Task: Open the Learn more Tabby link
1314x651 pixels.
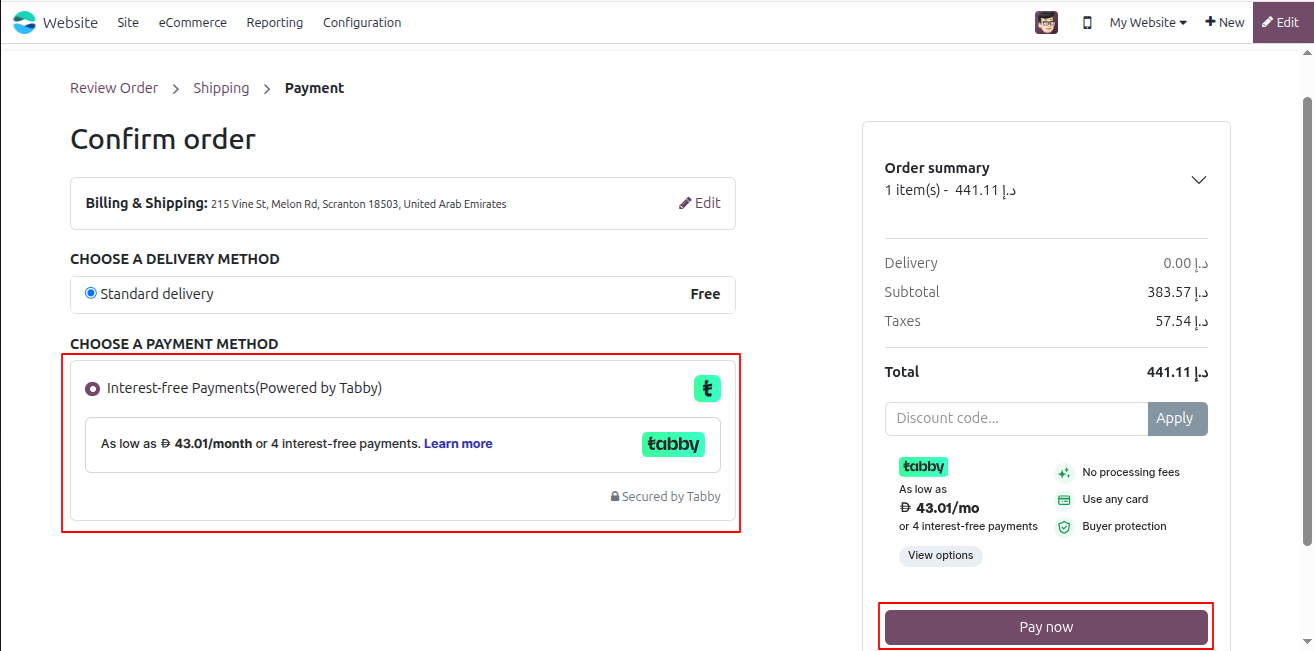Action: [458, 444]
